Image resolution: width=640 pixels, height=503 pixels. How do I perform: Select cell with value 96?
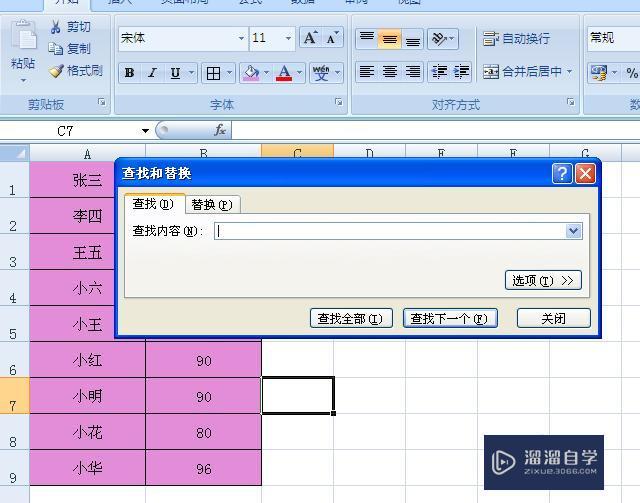pyautogui.click(x=203, y=468)
